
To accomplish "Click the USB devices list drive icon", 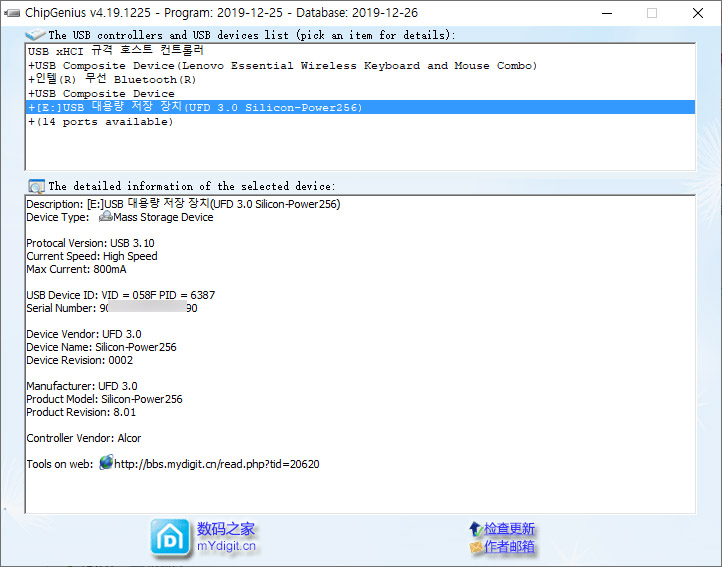I will (x=35, y=35).
